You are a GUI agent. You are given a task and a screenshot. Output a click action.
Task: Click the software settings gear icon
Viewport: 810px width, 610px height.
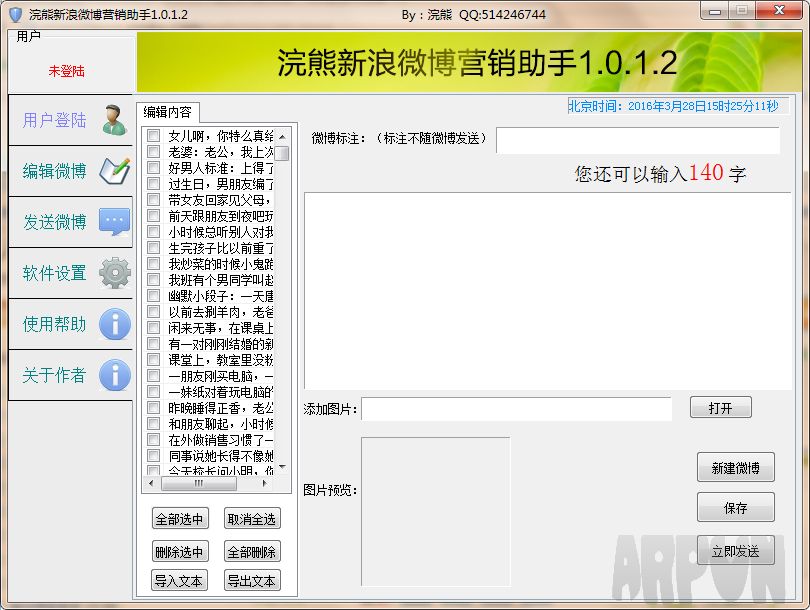114,273
